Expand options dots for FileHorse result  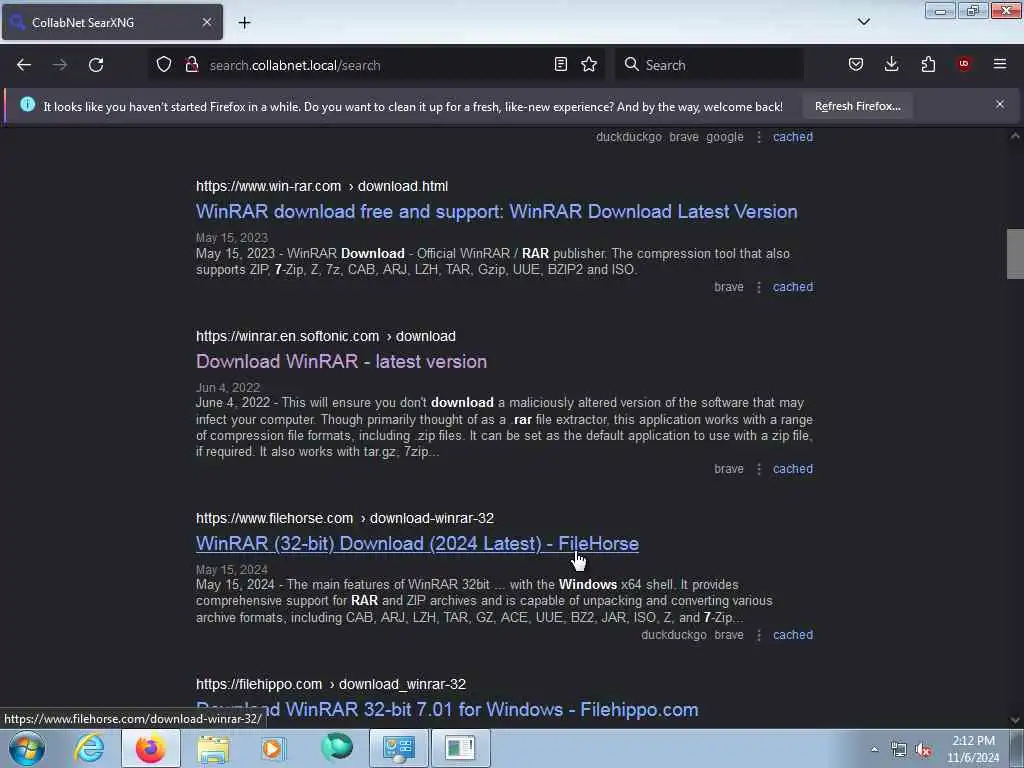759,635
